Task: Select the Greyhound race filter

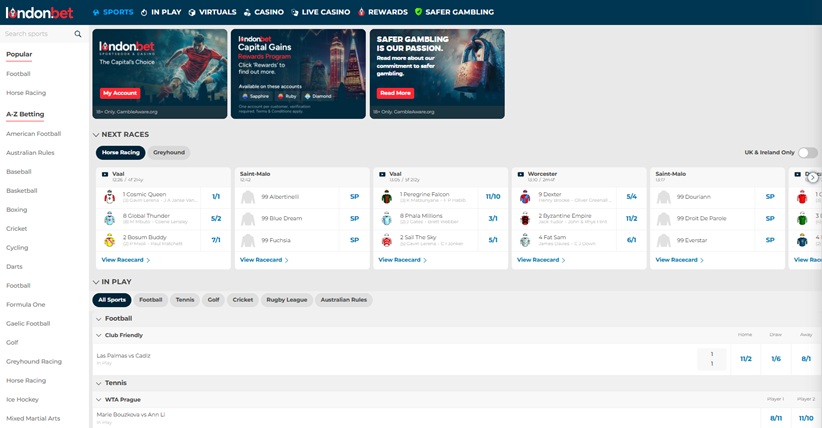Action: click(169, 153)
